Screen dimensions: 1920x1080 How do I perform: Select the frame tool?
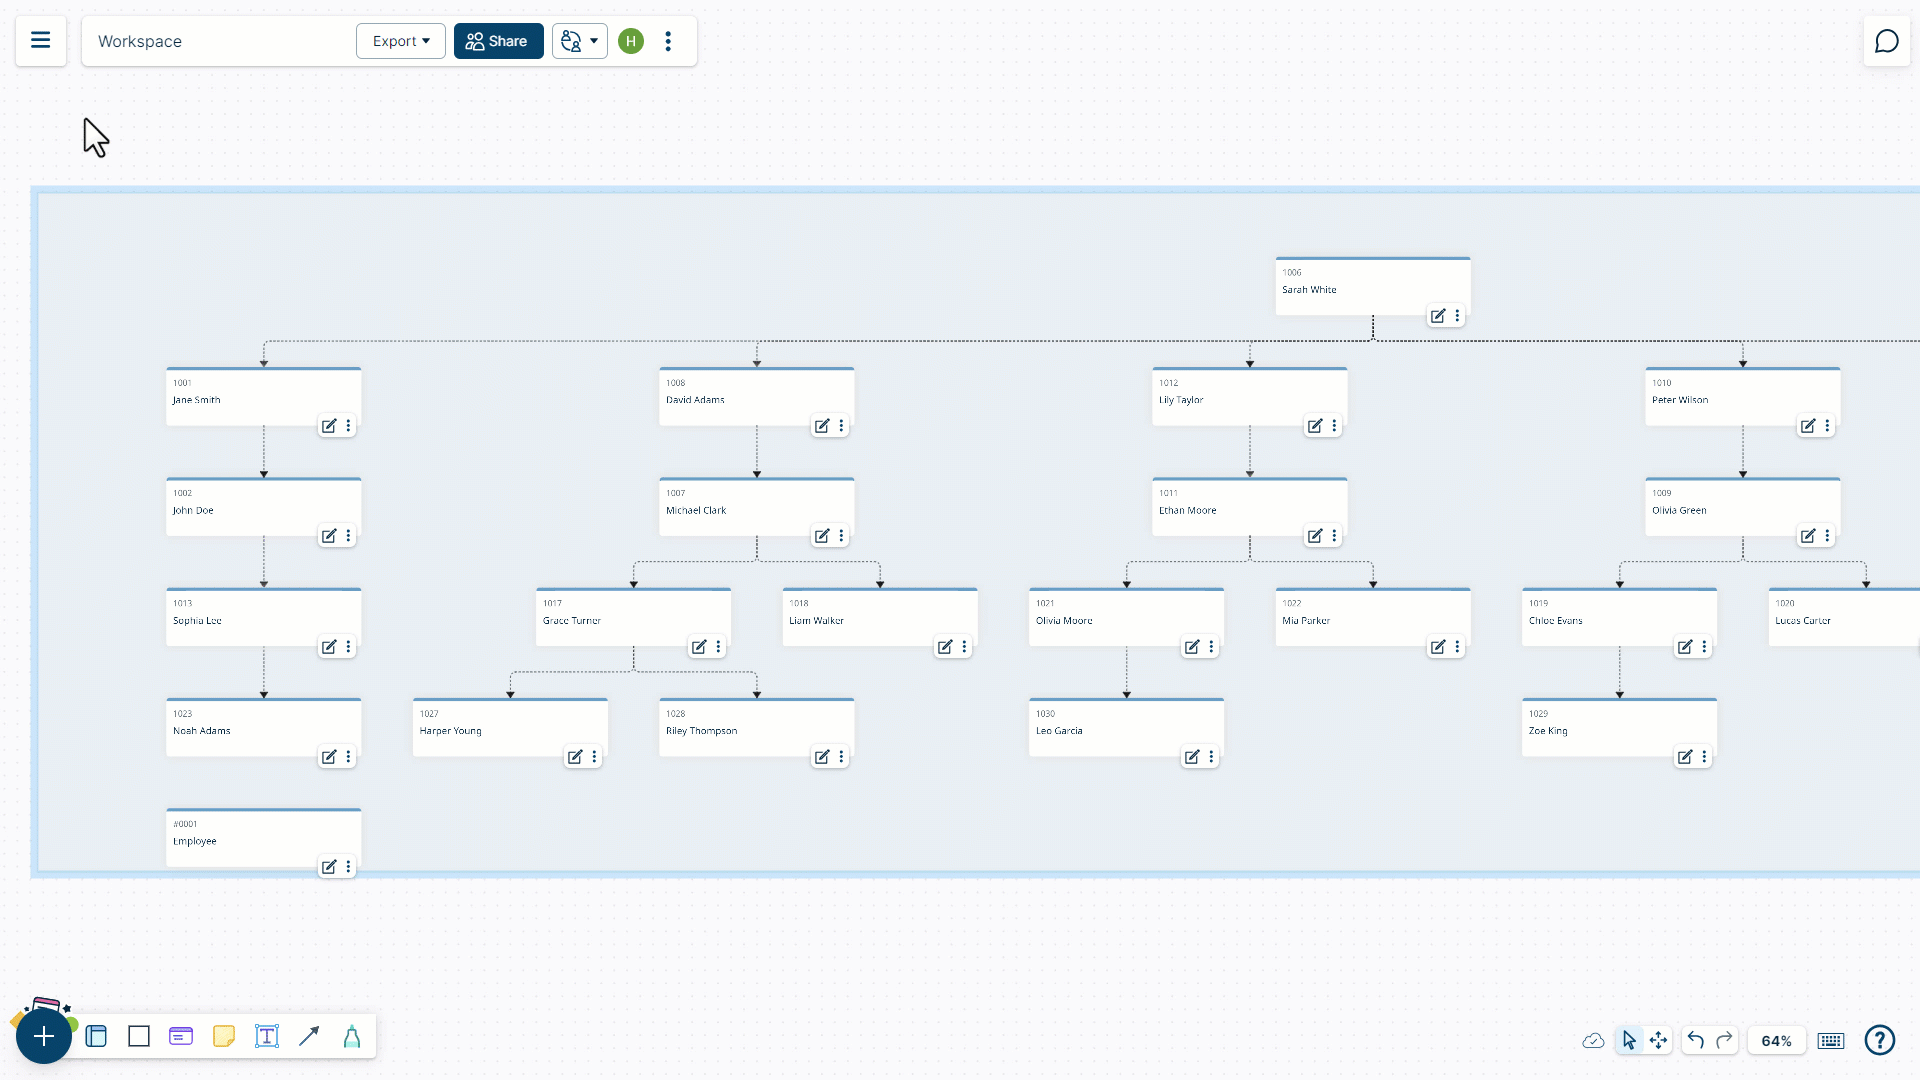96,1036
